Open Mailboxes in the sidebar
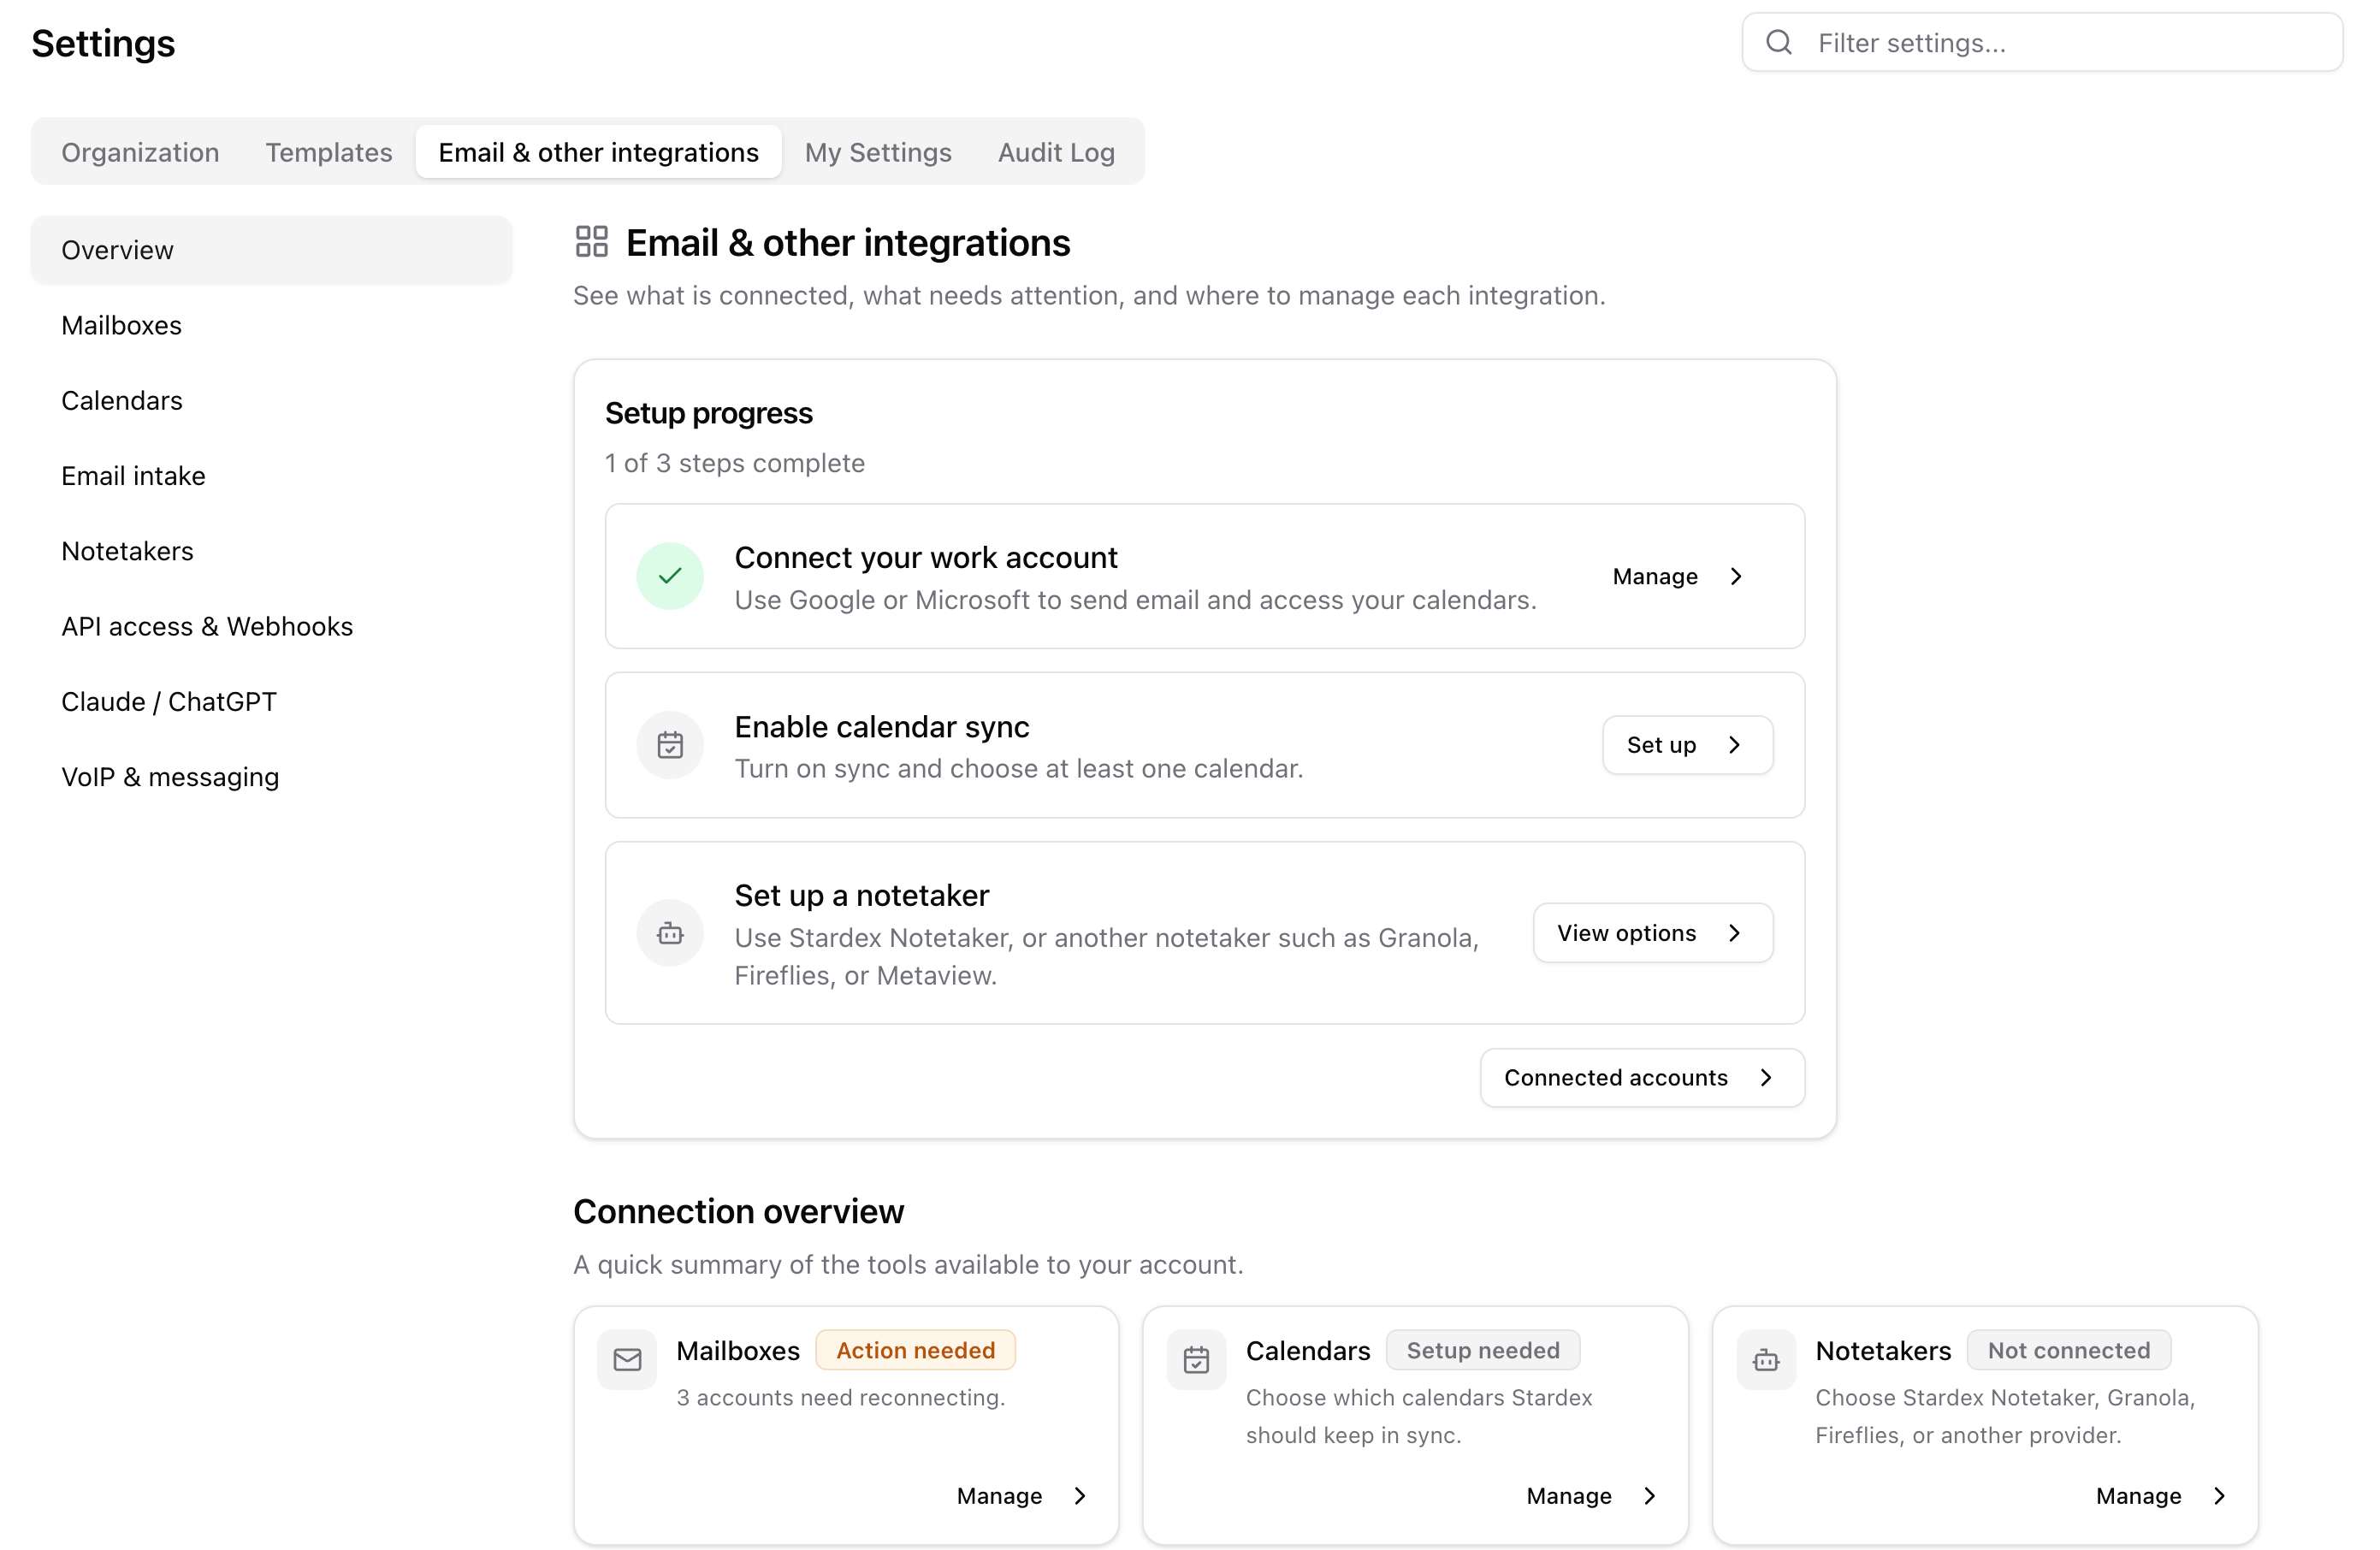This screenshot has height=1550, width=2380. click(271, 325)
